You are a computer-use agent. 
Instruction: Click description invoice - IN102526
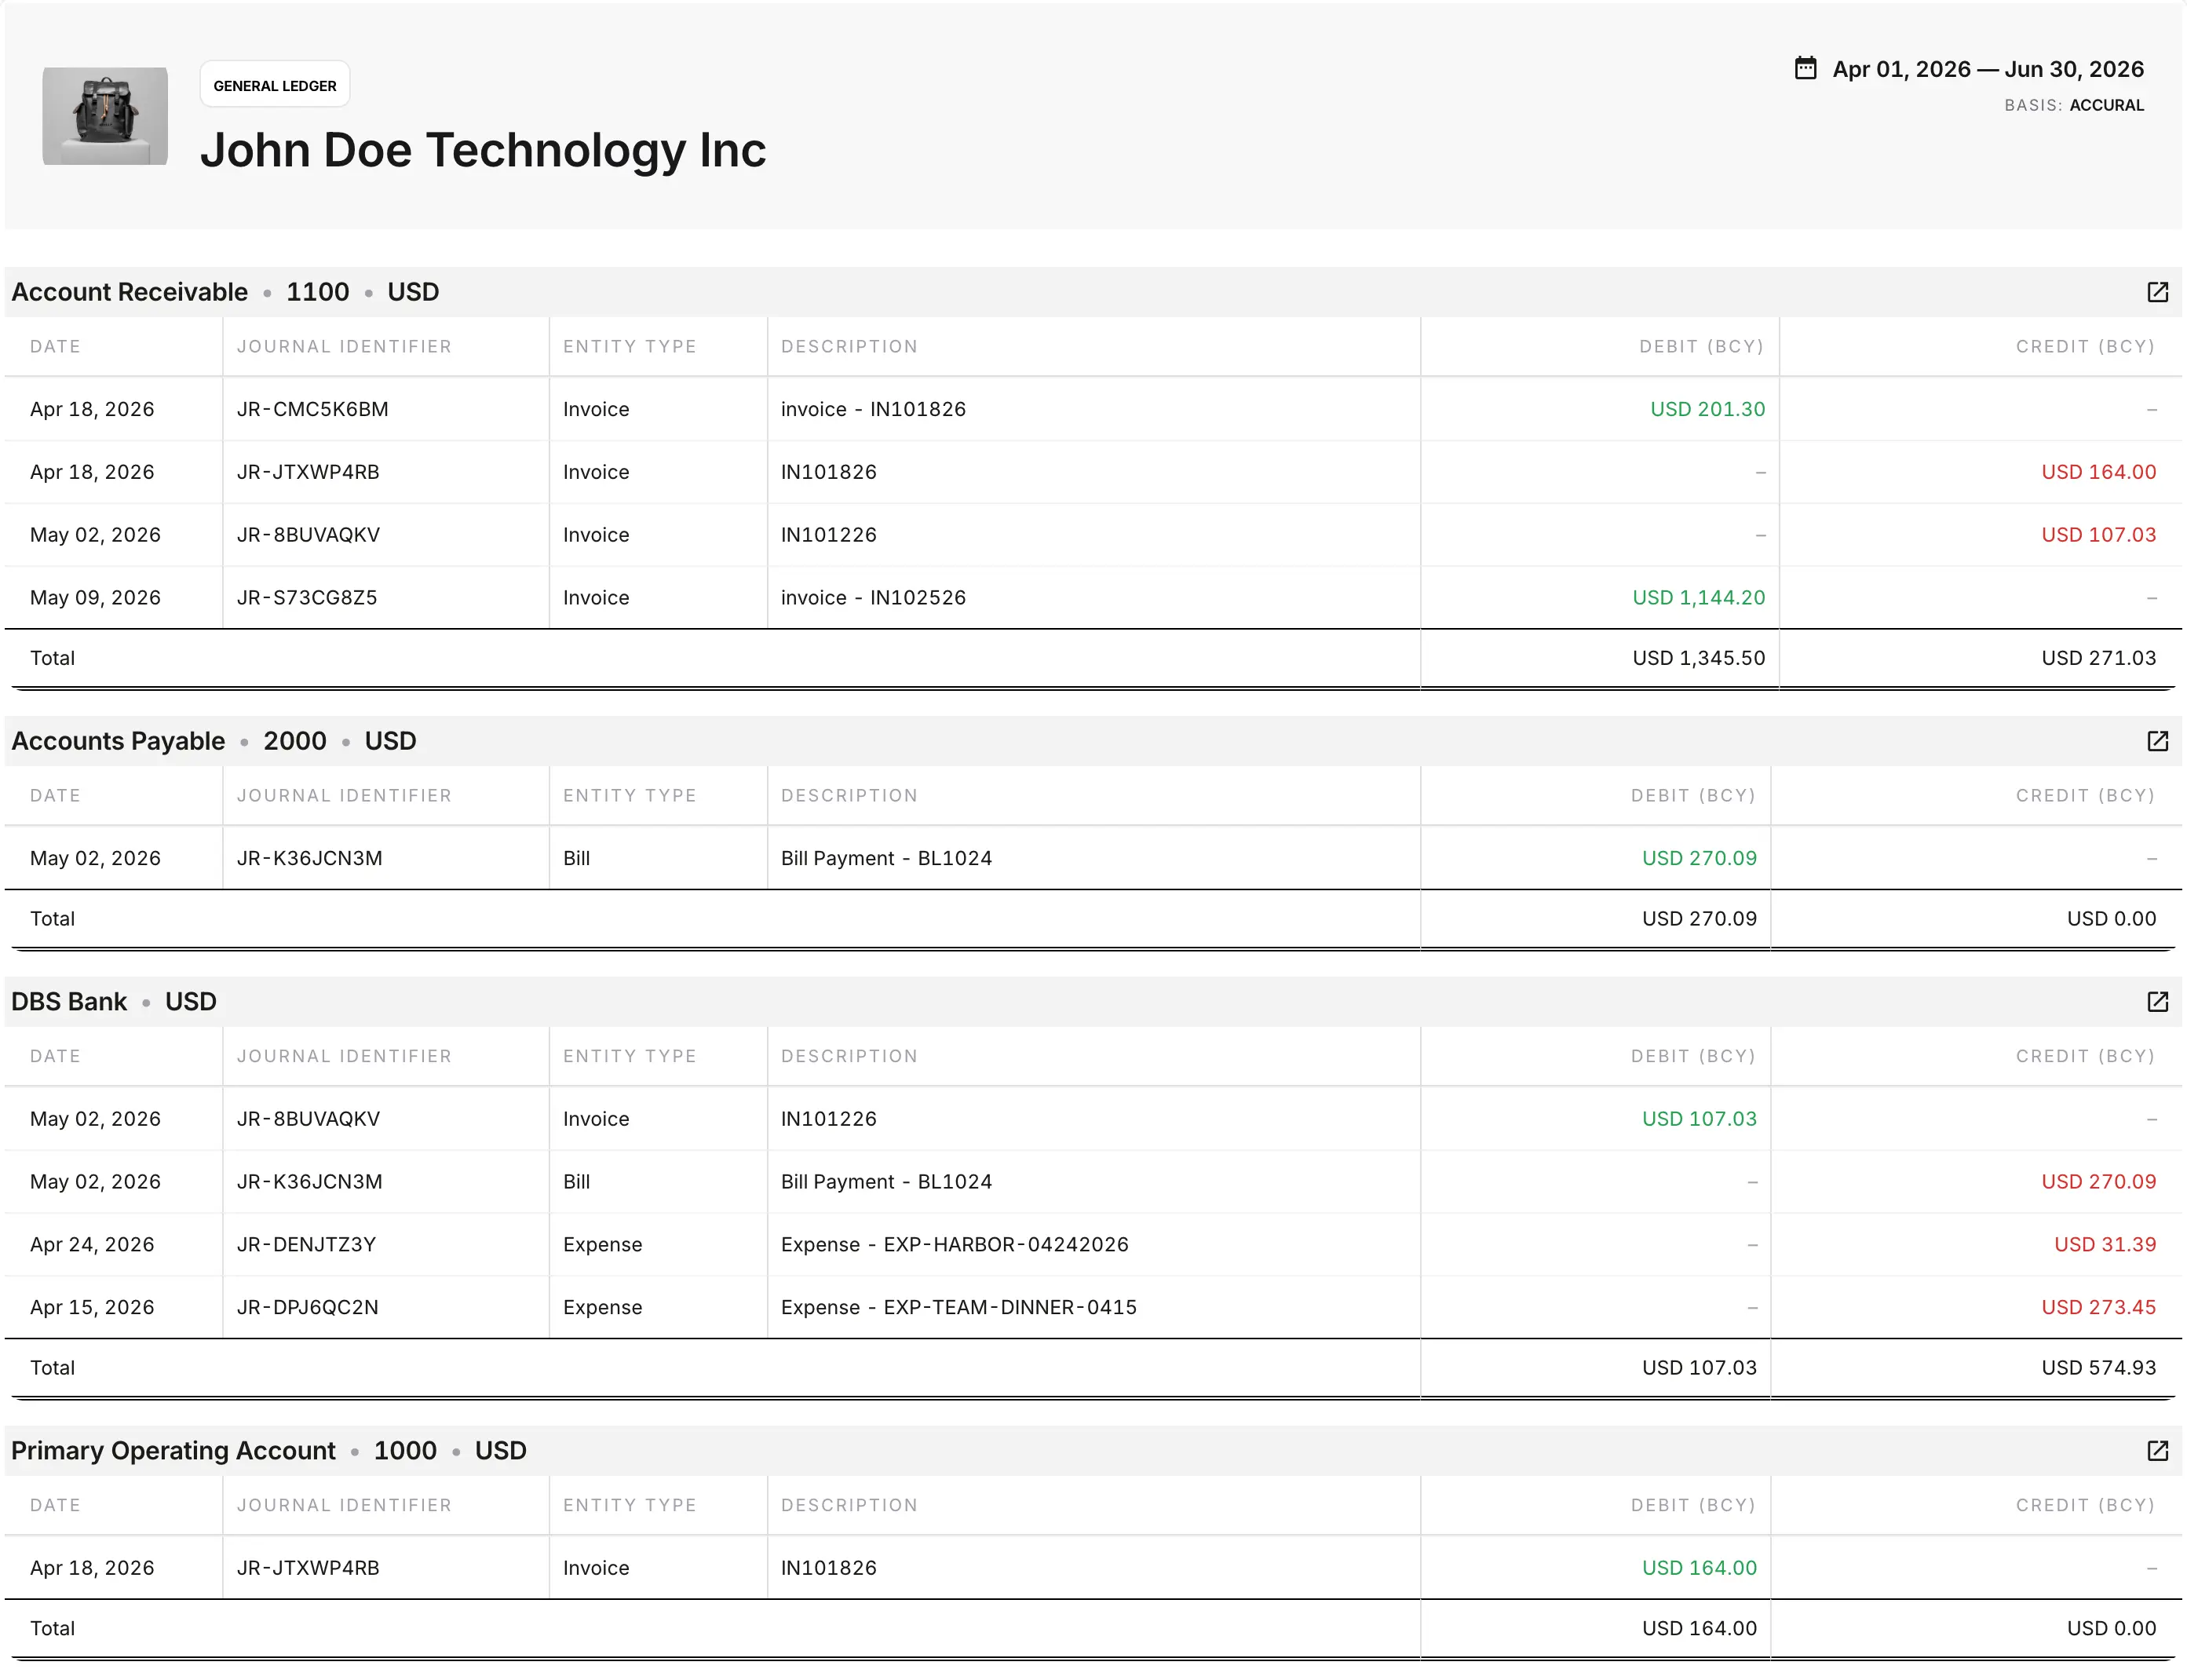point(873,598)
